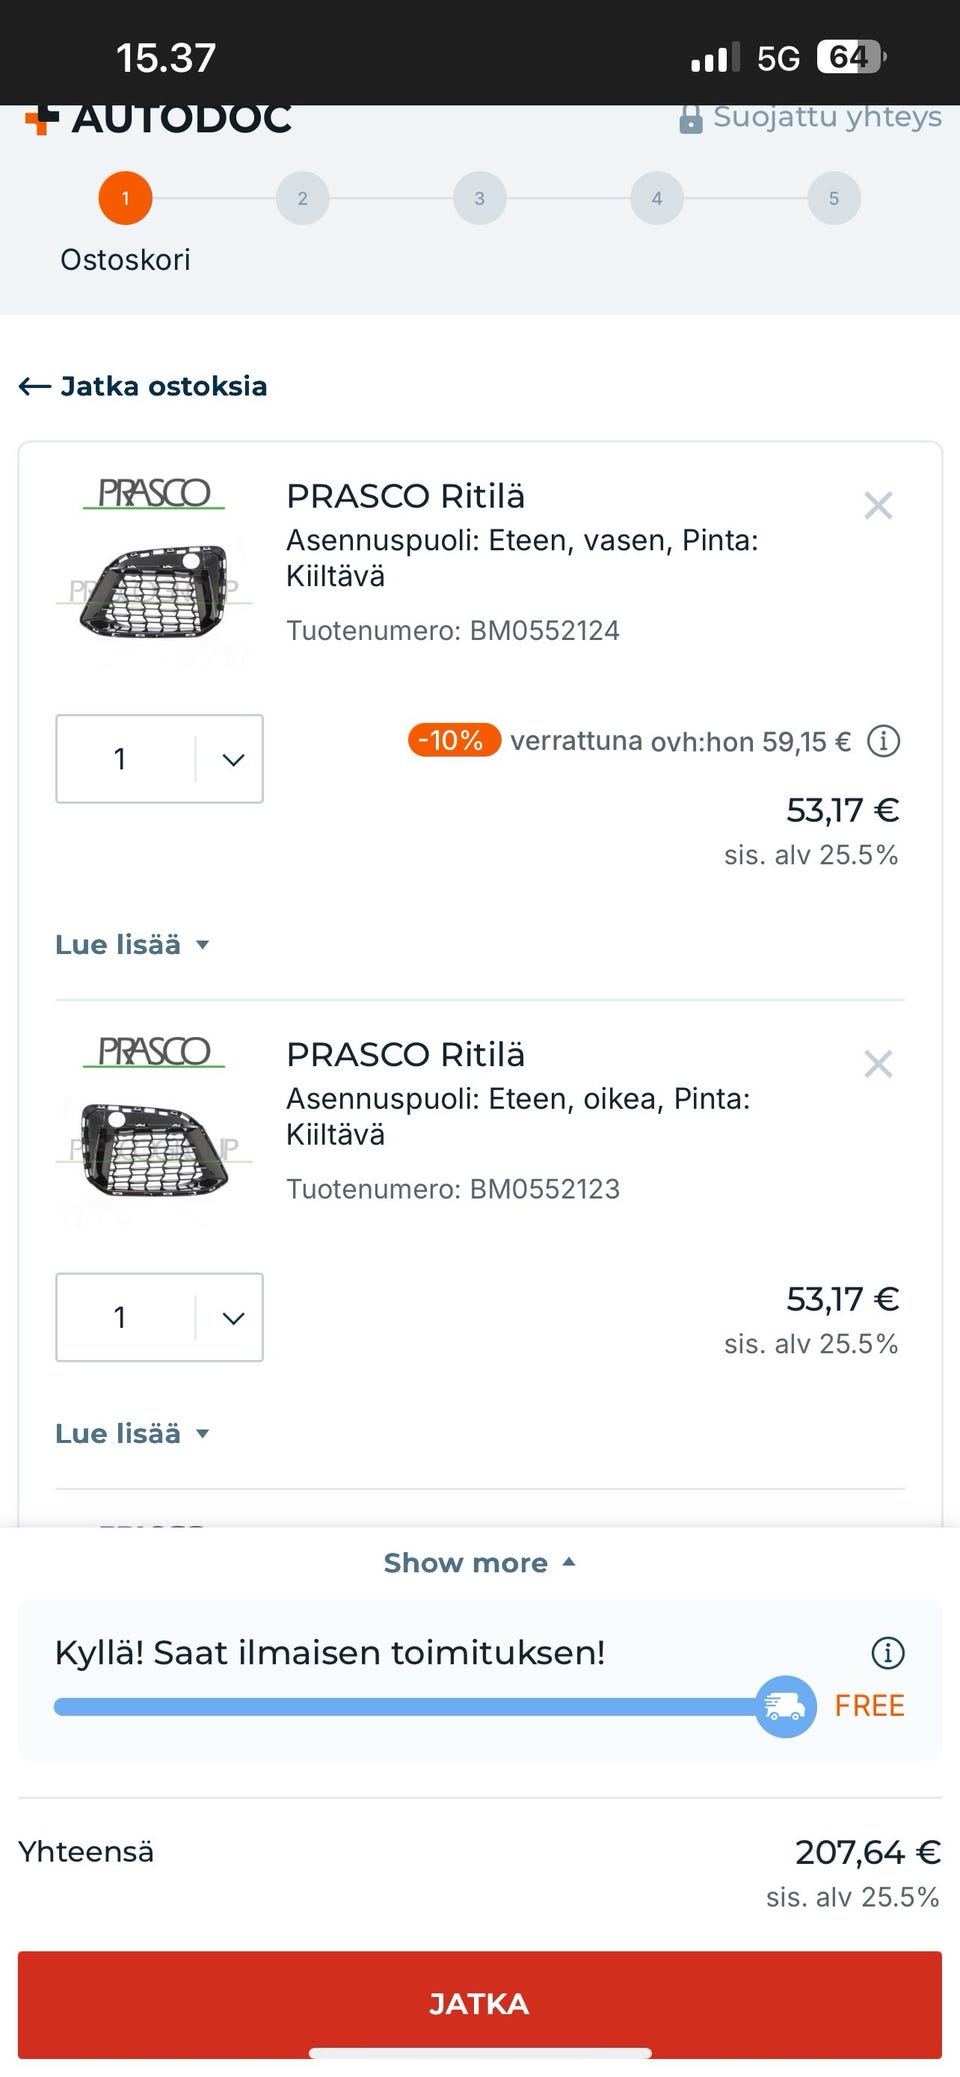Open quantity dropdown for BM0552124
The height and width of the screenshot is (2077, 960).
click(x=233, y=760)
